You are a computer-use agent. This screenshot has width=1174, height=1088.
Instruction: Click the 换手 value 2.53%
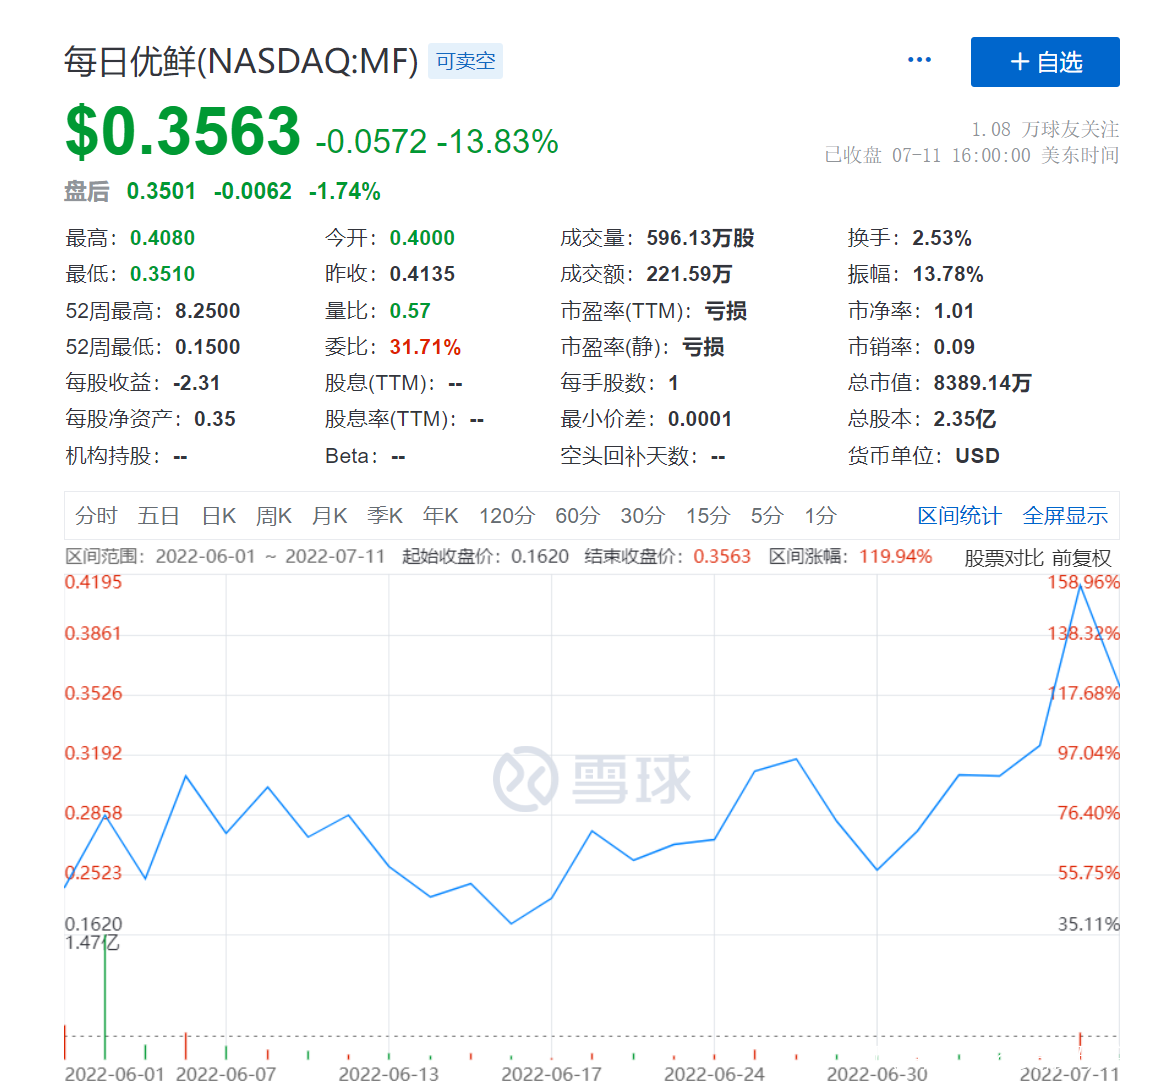[941, 238]
